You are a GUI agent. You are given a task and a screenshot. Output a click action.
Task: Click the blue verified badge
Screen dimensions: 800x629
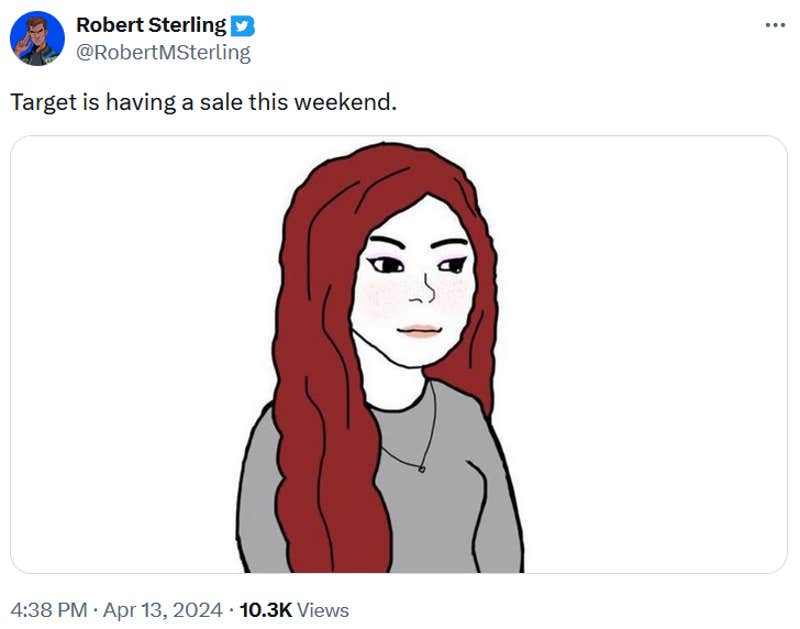tap(243, 26)
